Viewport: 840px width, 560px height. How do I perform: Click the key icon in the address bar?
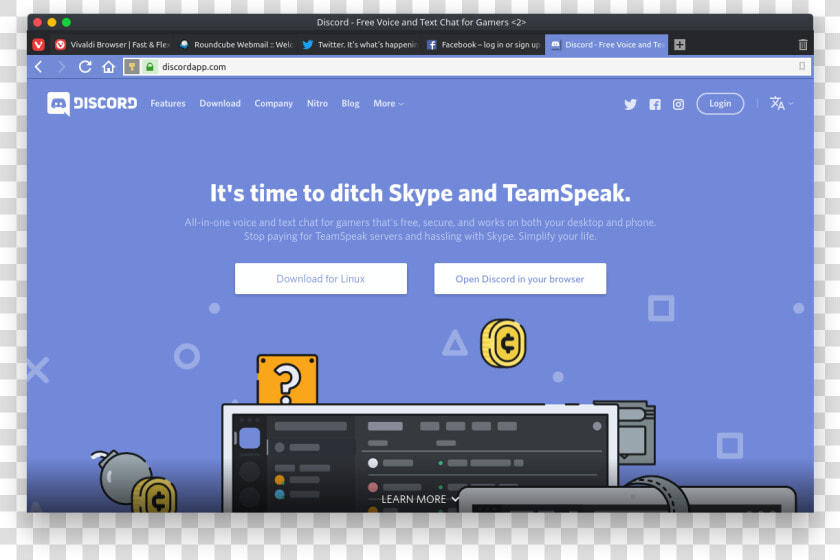(132, 67)
